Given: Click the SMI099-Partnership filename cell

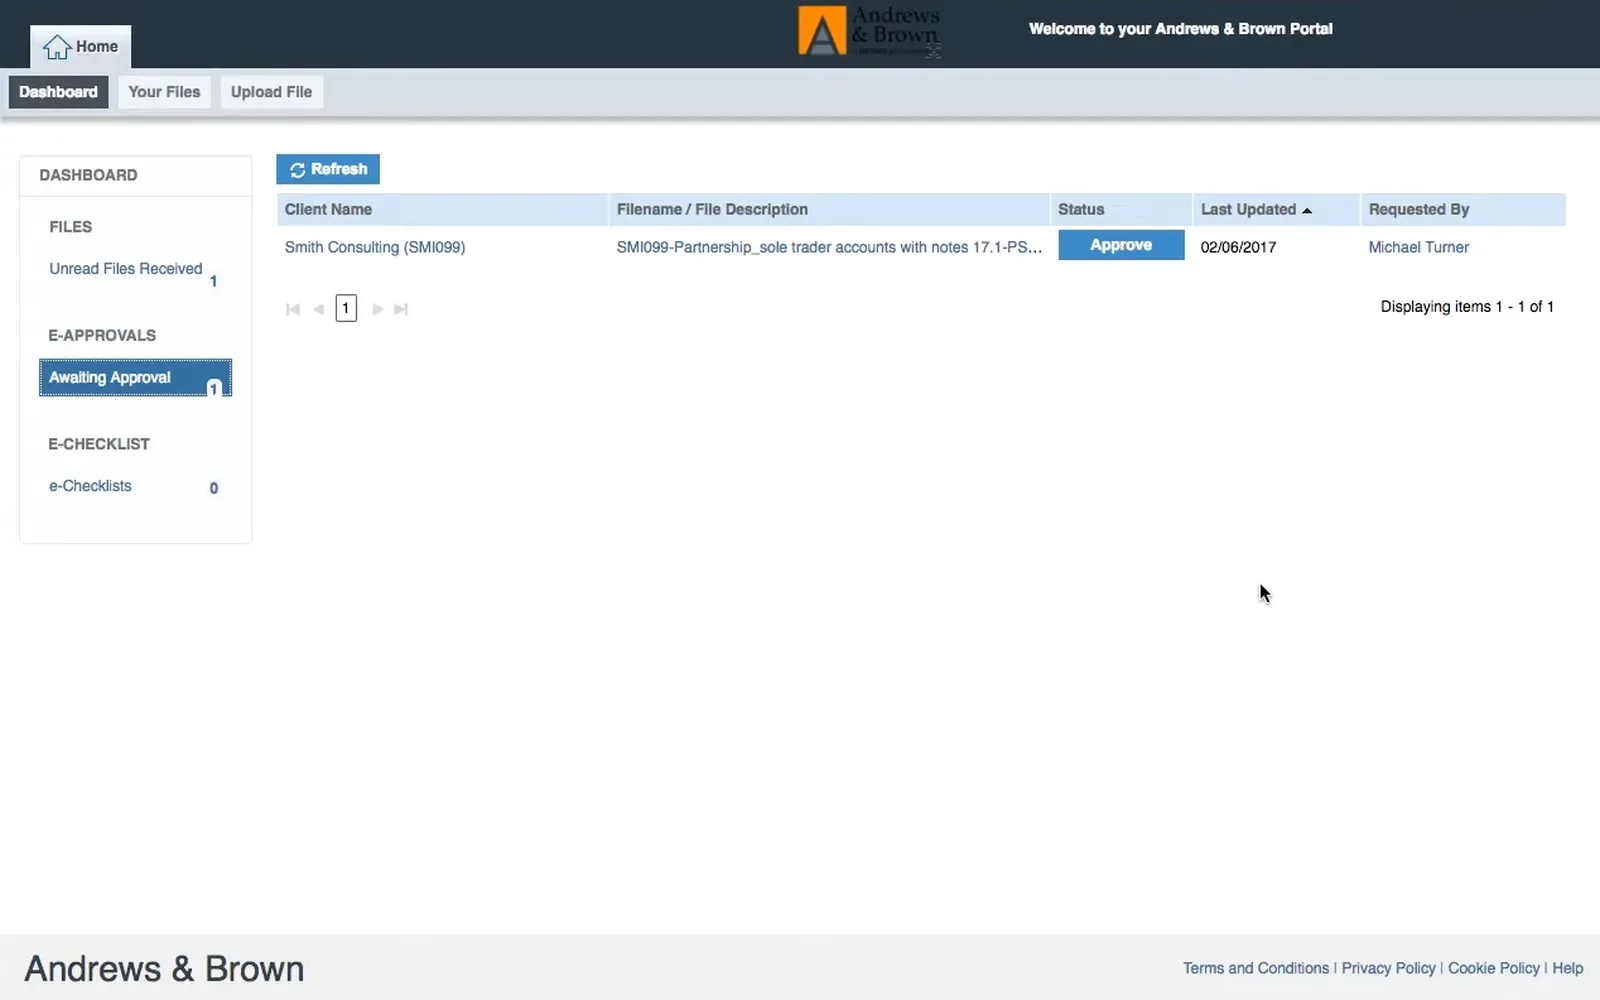Looking at the screenshot, I should (829, 247).
